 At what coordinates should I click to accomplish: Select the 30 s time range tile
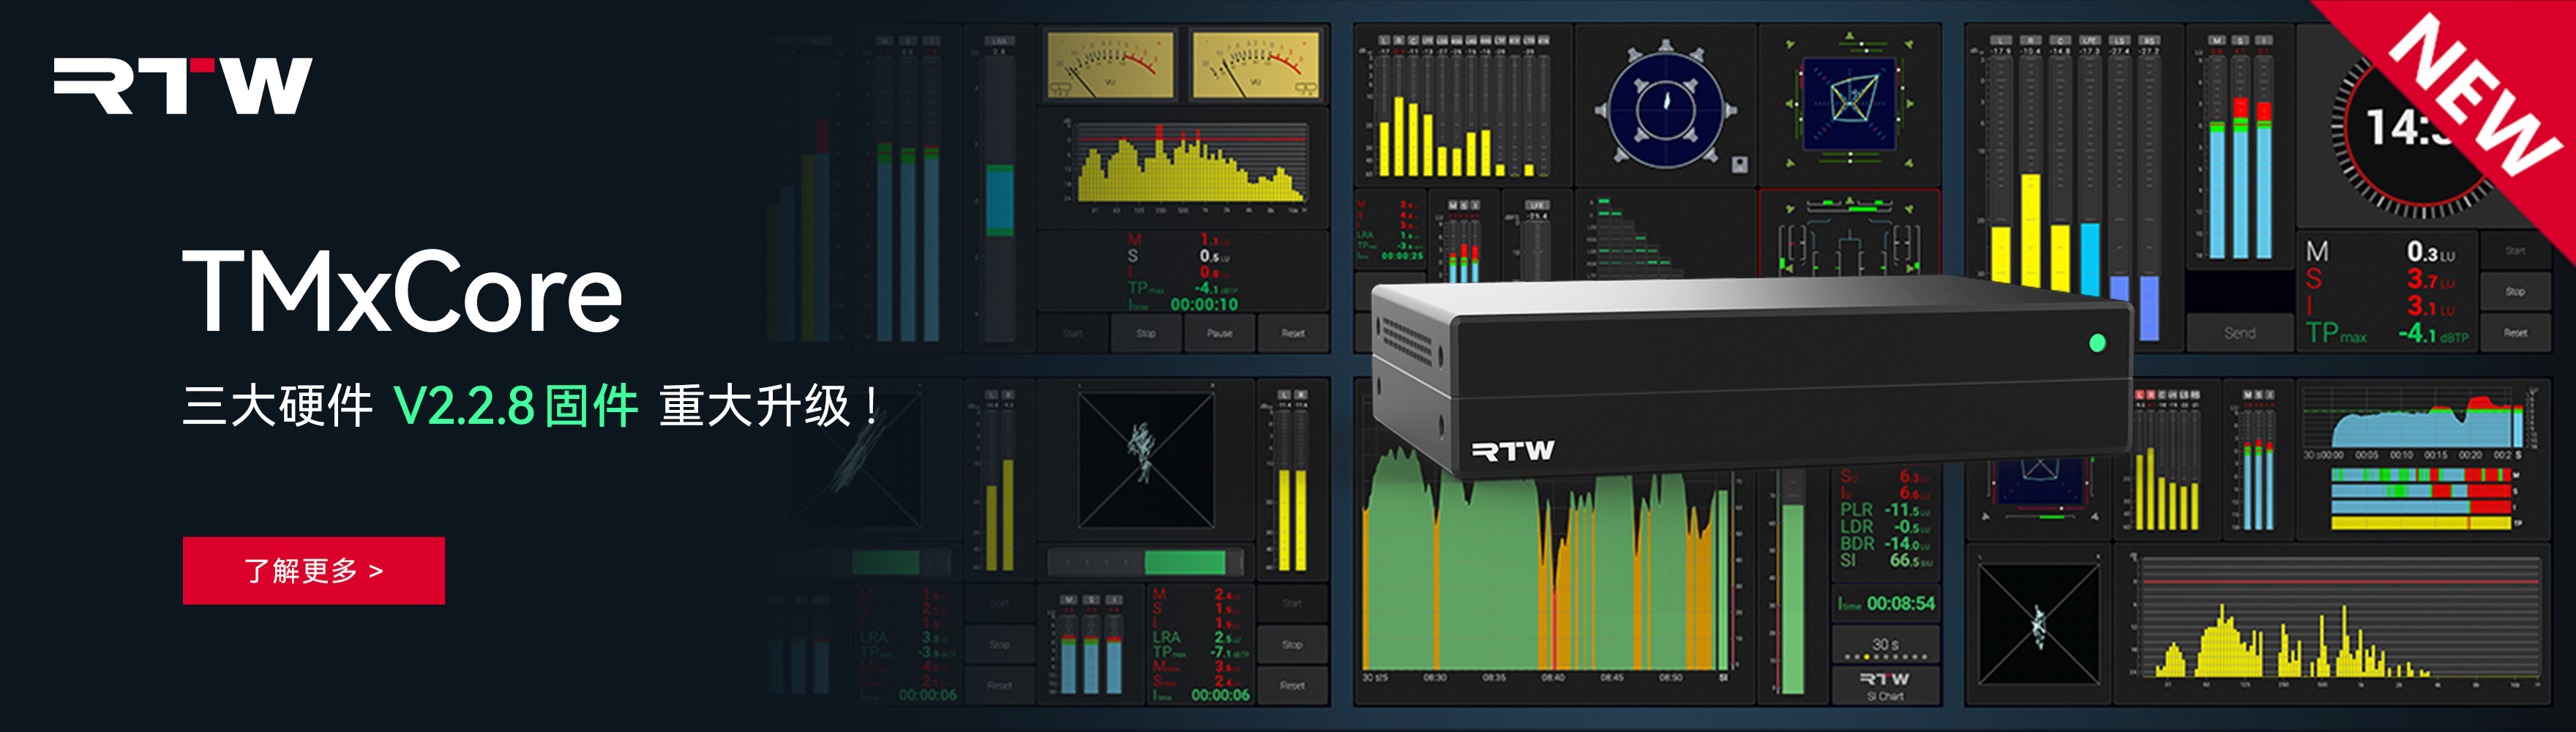tap(1885, 645)
